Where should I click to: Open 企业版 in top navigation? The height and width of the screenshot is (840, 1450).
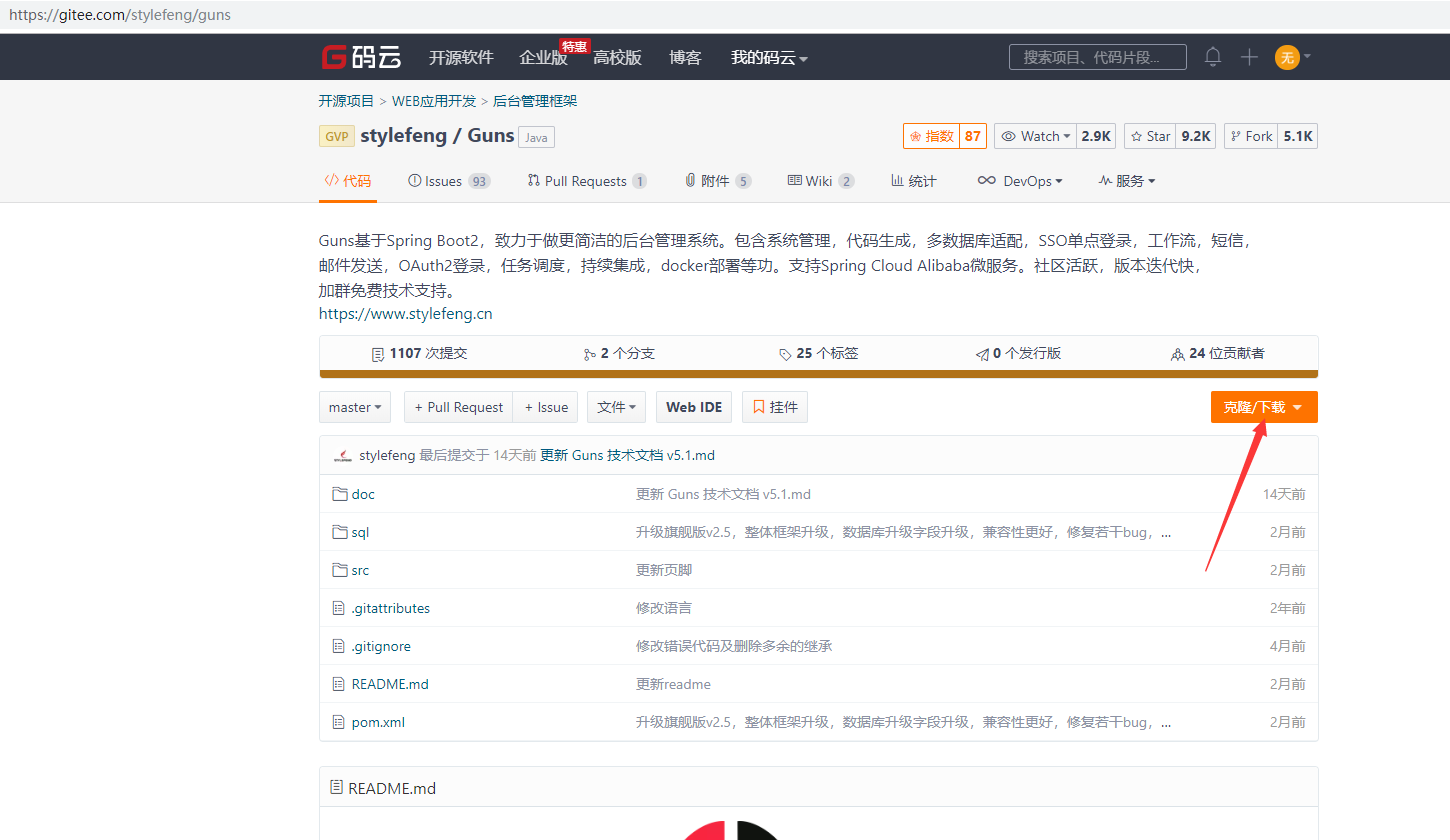point(543,58)
